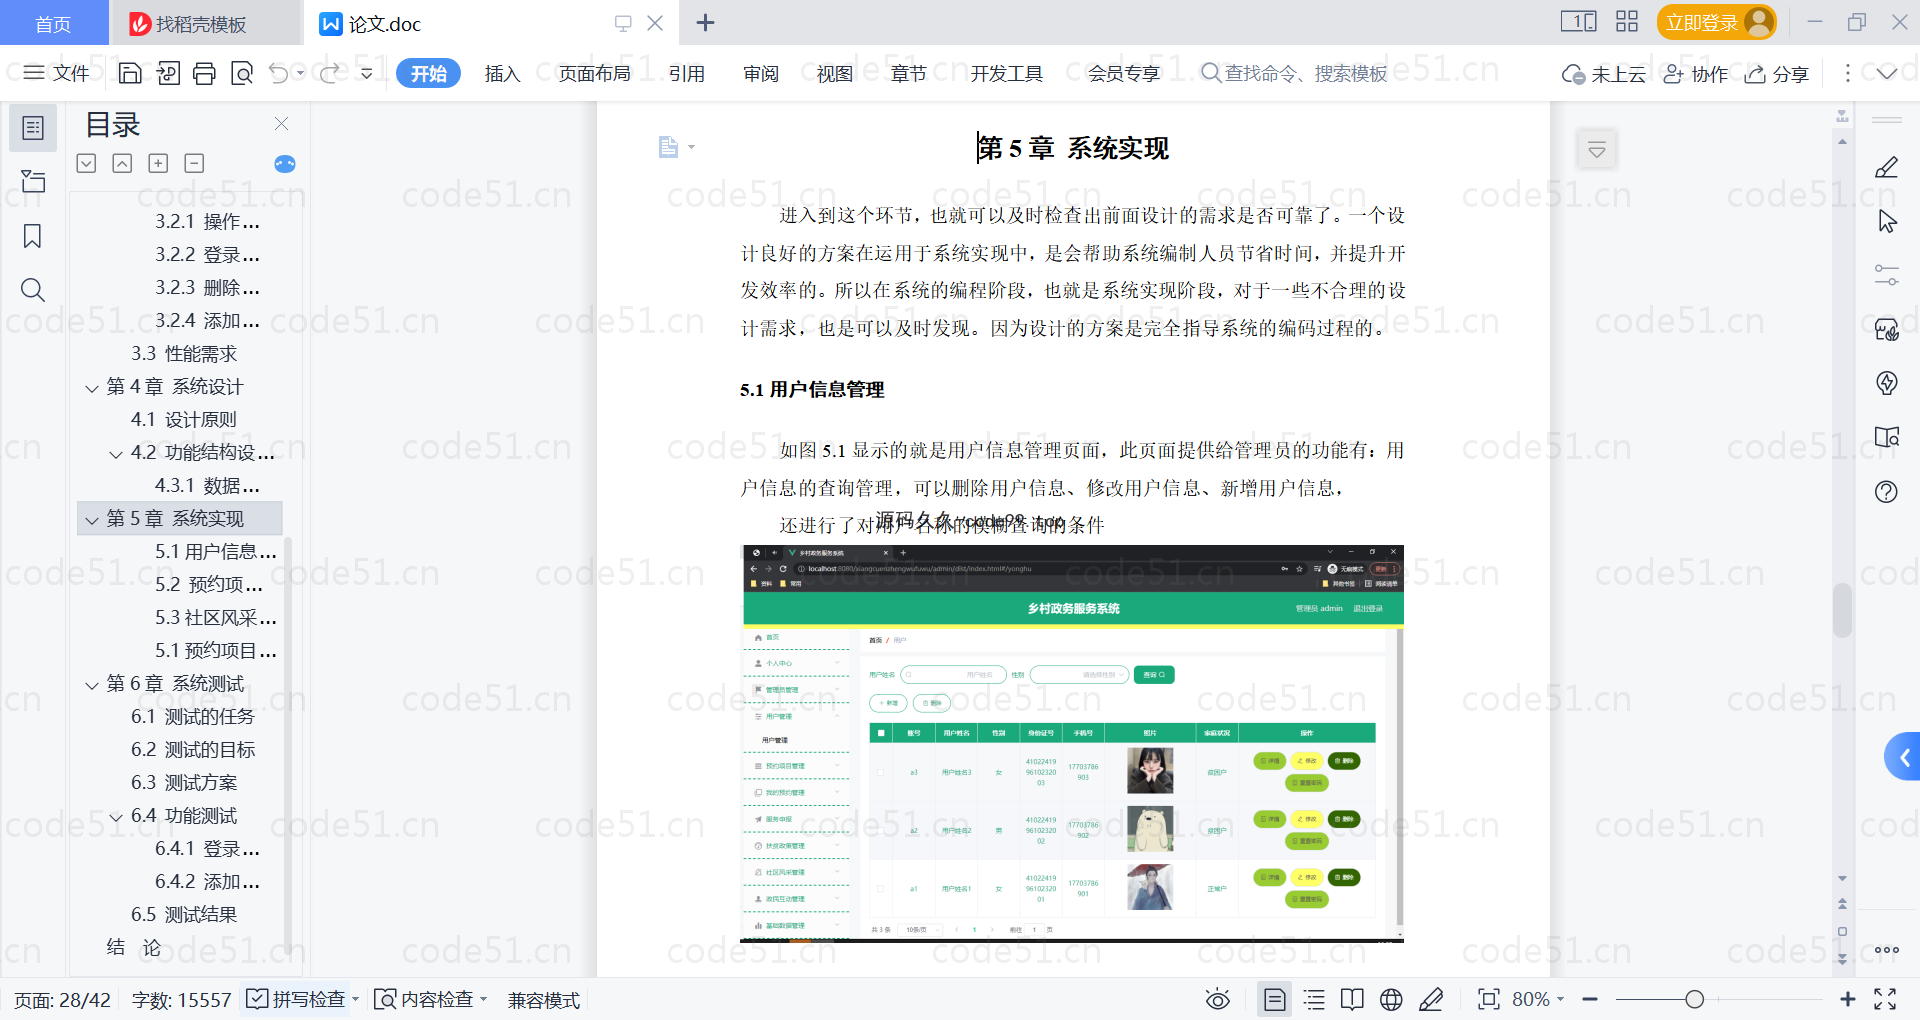
Task: Switch to page layout view icon
Action: 1274,999
